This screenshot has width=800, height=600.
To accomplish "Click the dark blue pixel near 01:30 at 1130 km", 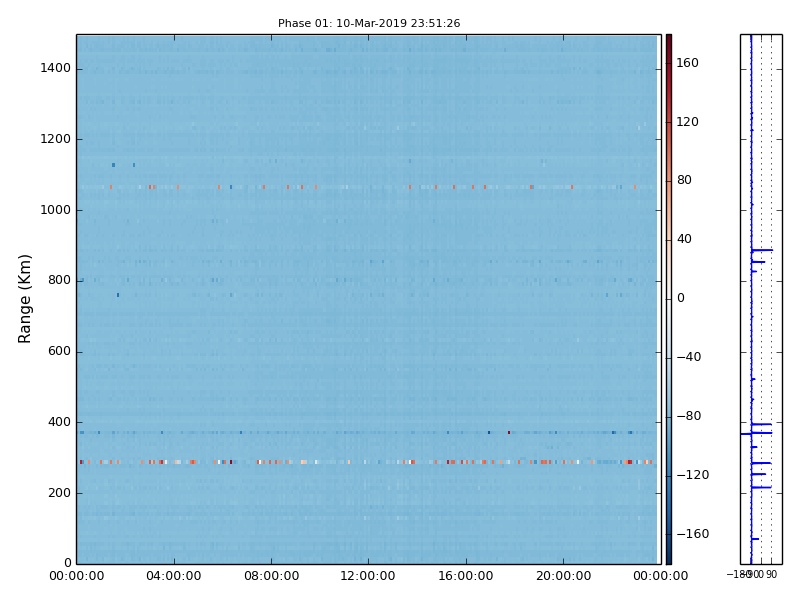I will tap(113, 165).
